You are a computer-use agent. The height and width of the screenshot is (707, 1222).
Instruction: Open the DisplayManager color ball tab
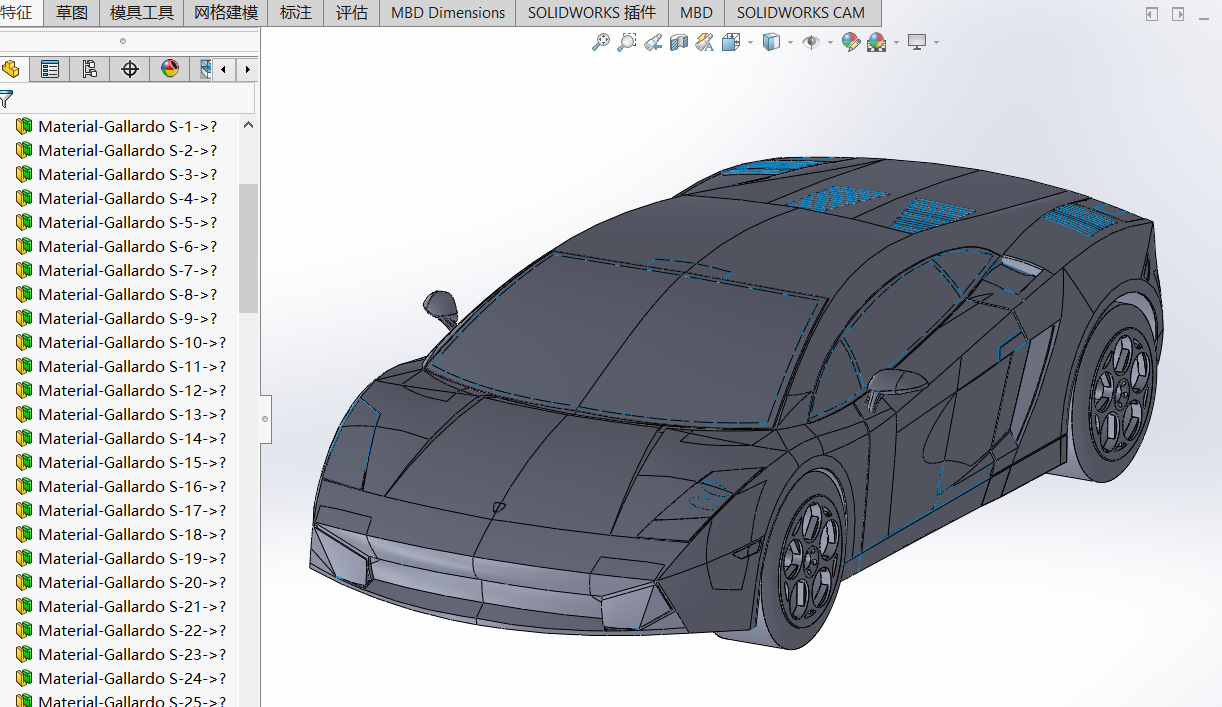[x=169, y=69]
